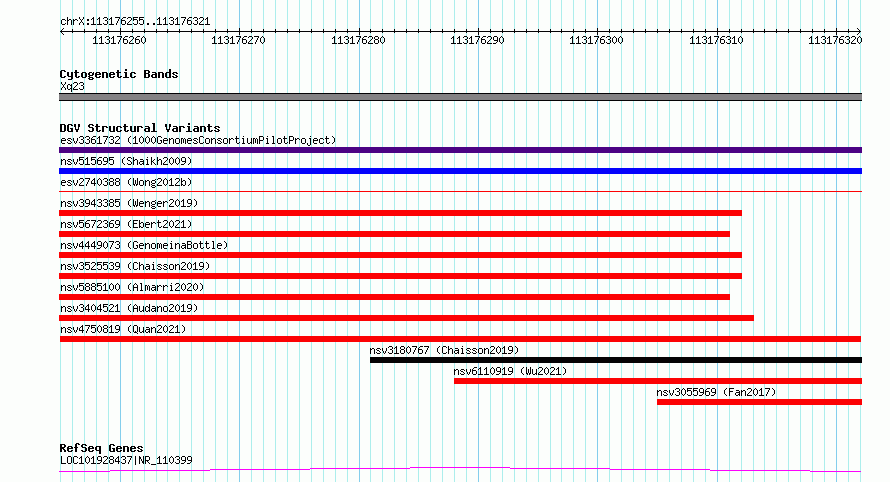Click the red bar under nsv5885100

point(394,297)
